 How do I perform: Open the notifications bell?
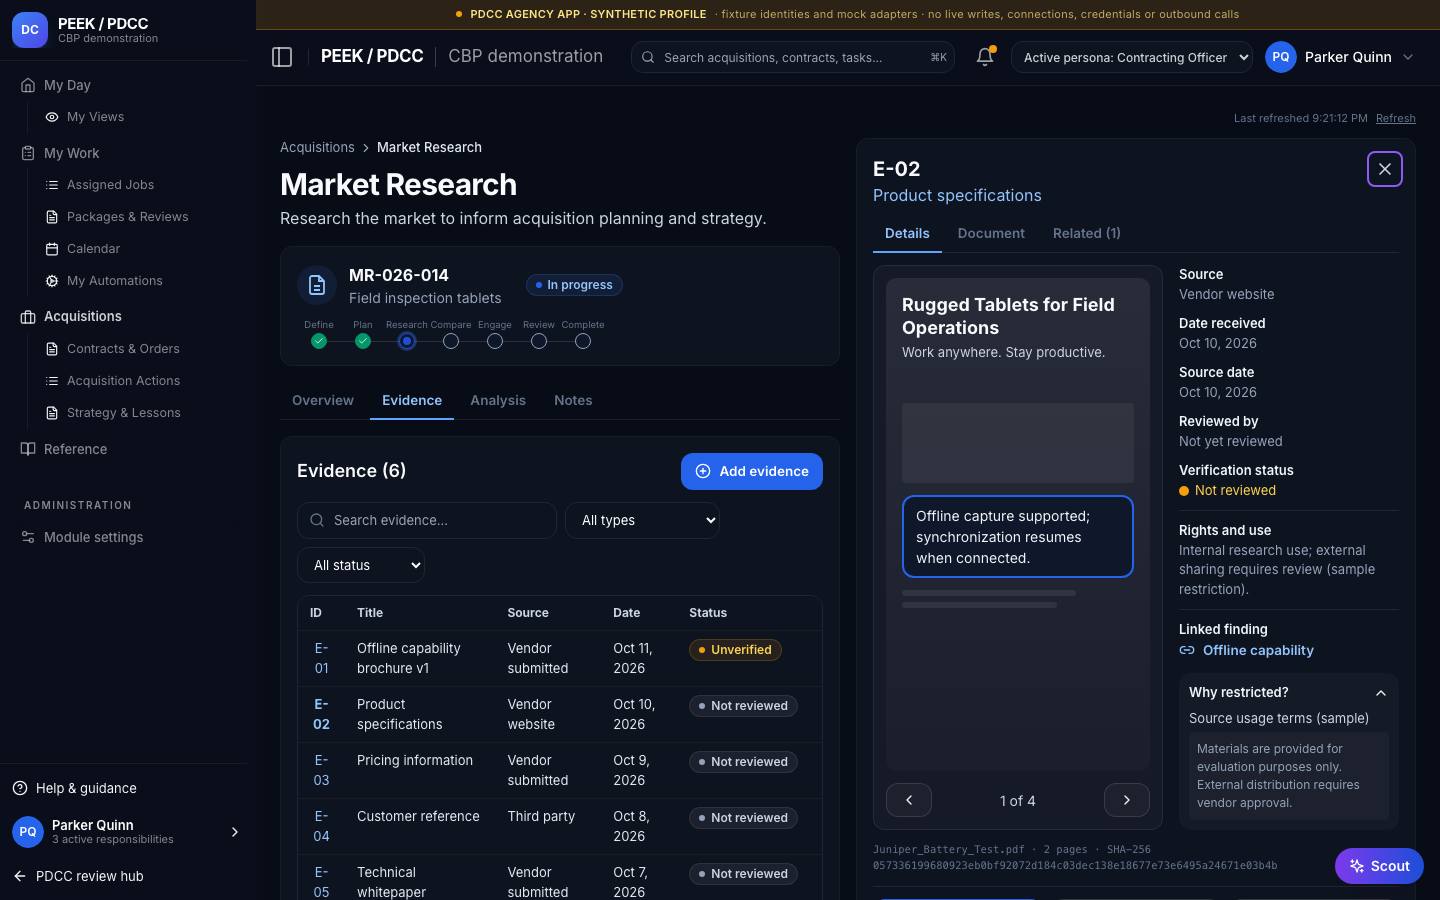pos(985,57)
